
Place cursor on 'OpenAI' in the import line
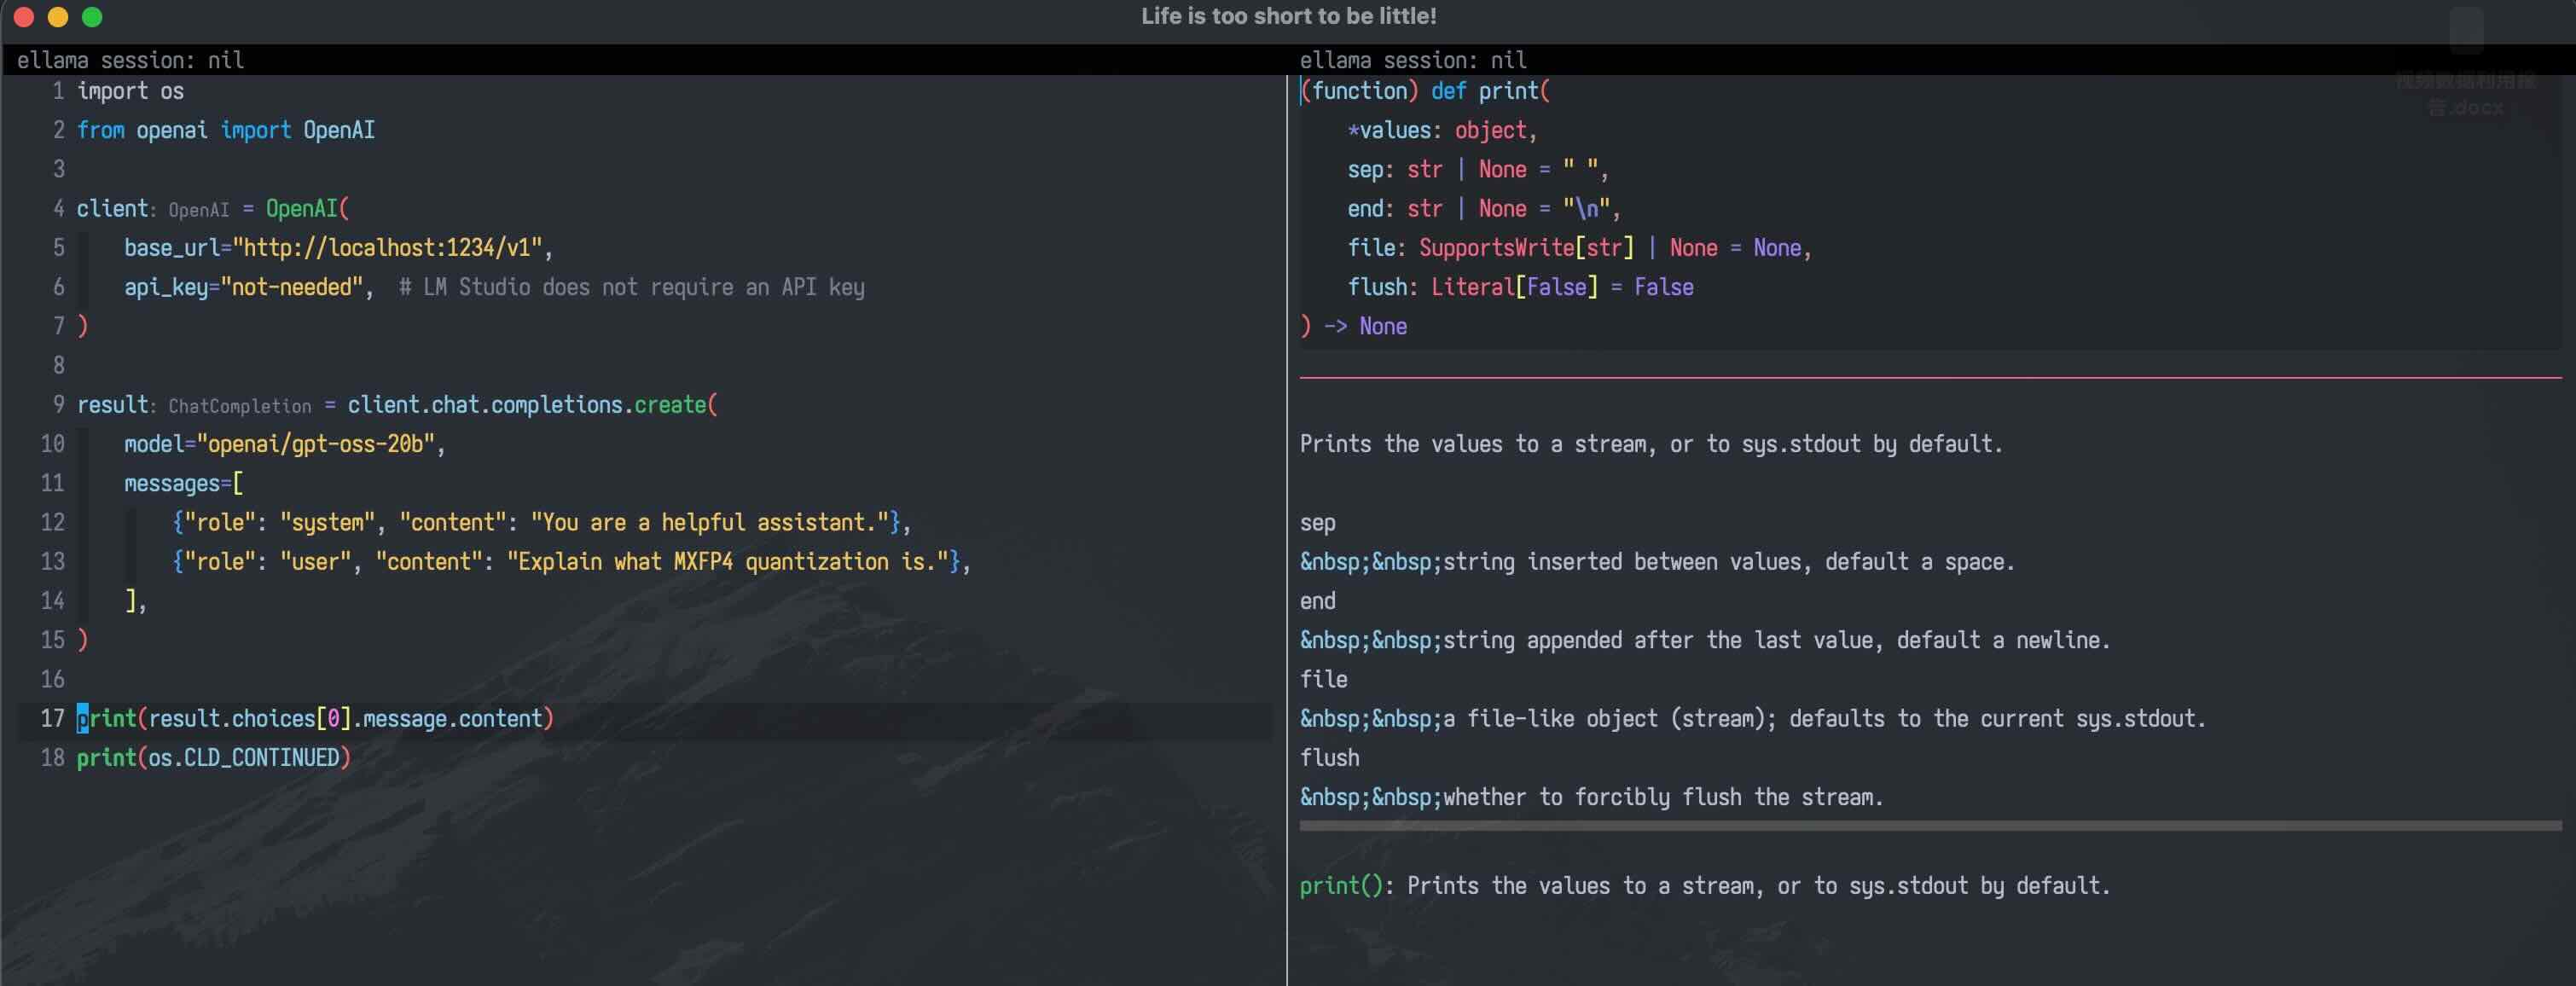click(338, 130)
